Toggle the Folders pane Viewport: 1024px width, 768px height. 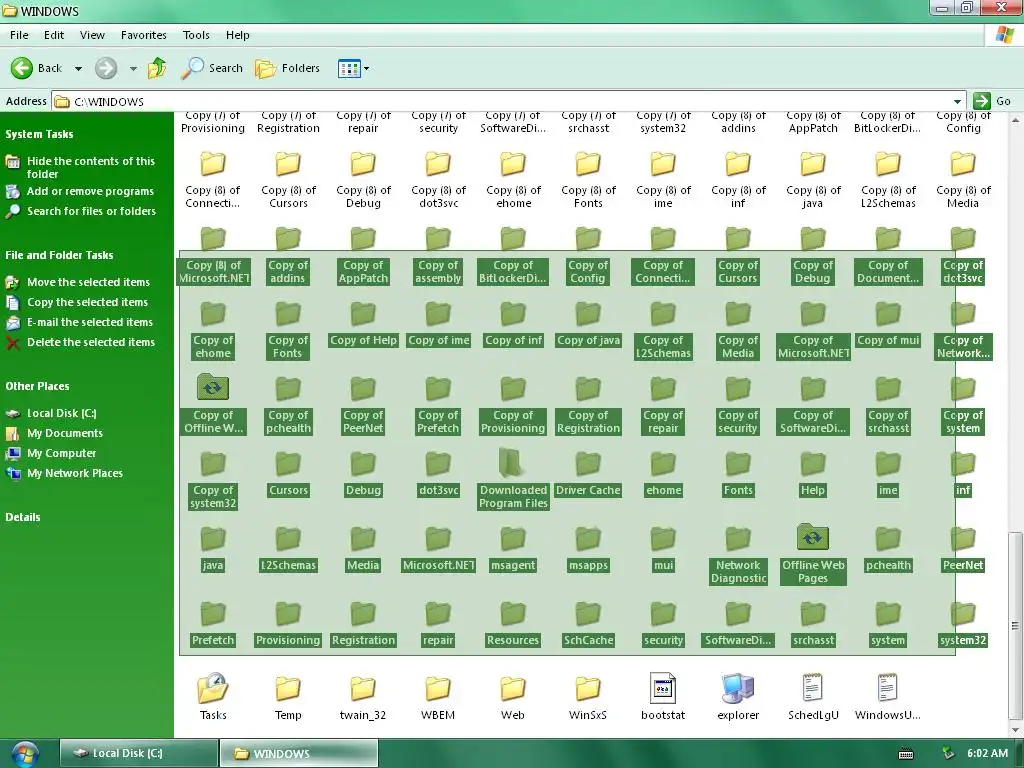[x=287, y=68]
